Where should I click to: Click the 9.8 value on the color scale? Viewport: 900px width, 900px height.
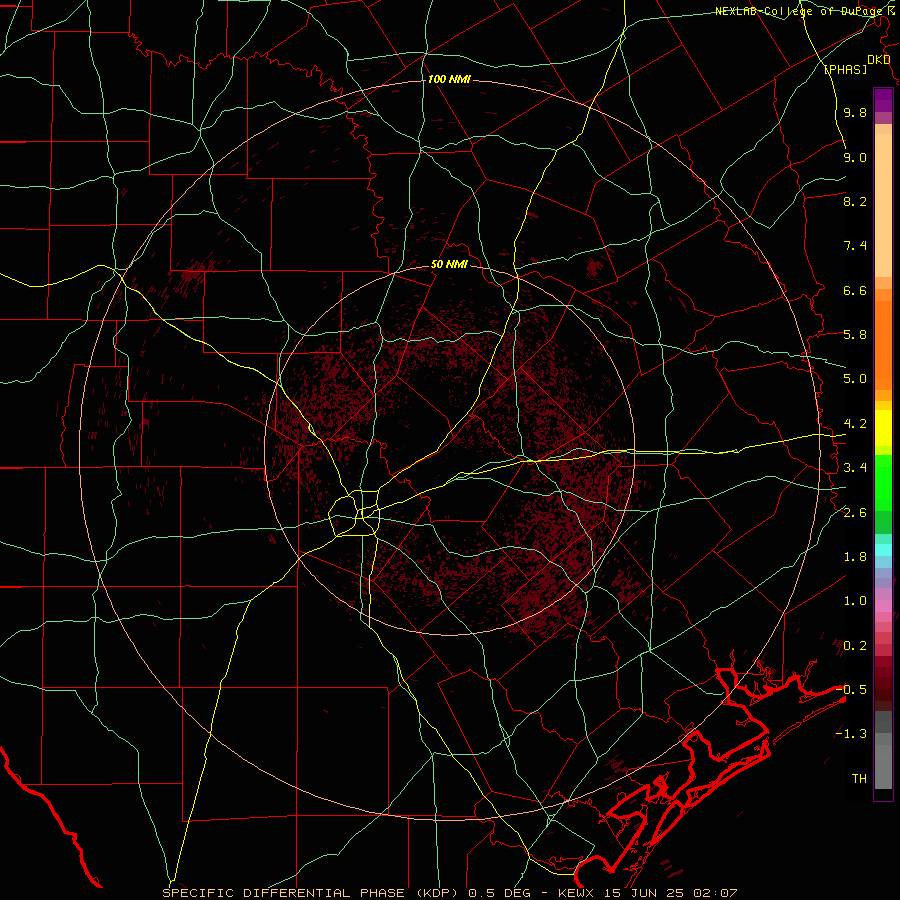[855, 112]
